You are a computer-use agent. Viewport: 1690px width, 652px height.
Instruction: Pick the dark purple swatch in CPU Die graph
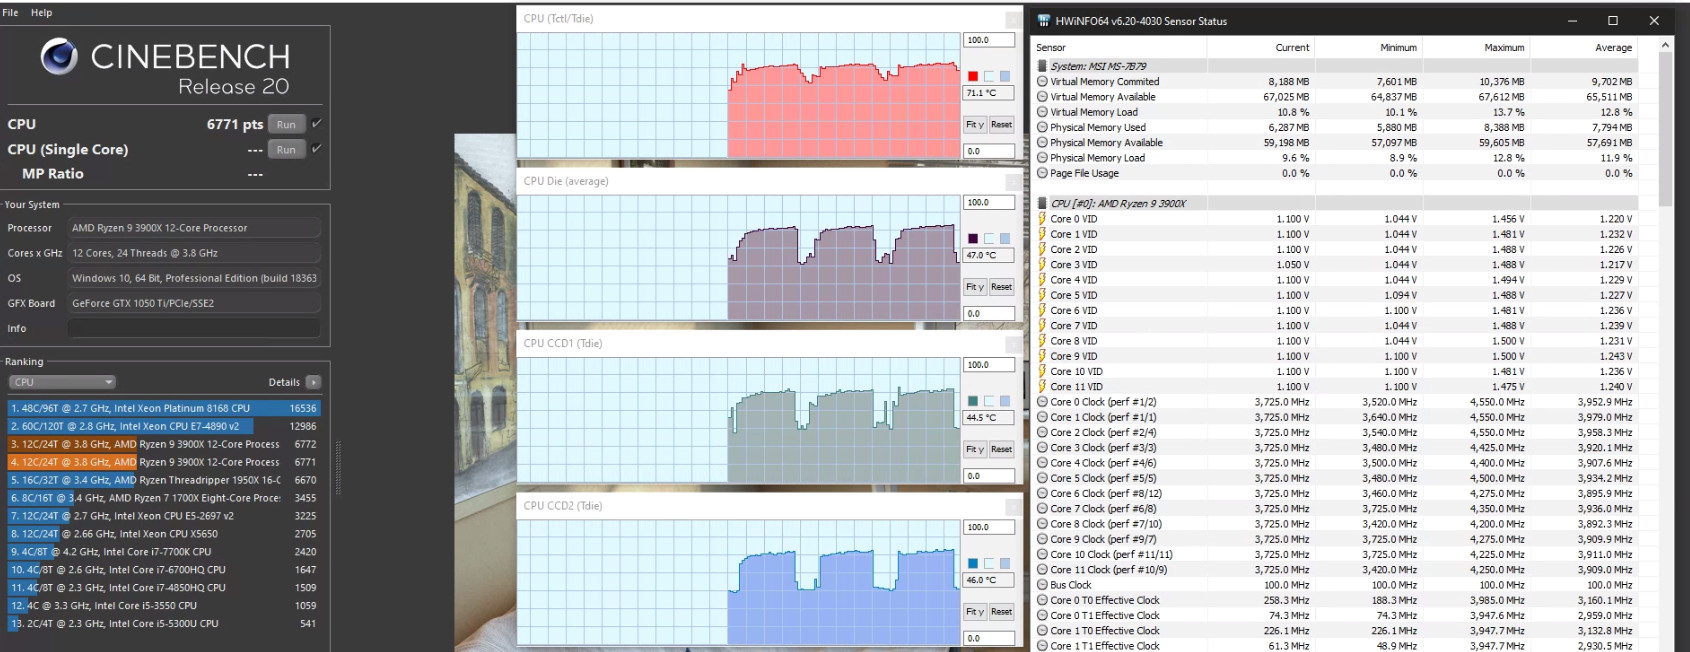(x=973, y=238)
